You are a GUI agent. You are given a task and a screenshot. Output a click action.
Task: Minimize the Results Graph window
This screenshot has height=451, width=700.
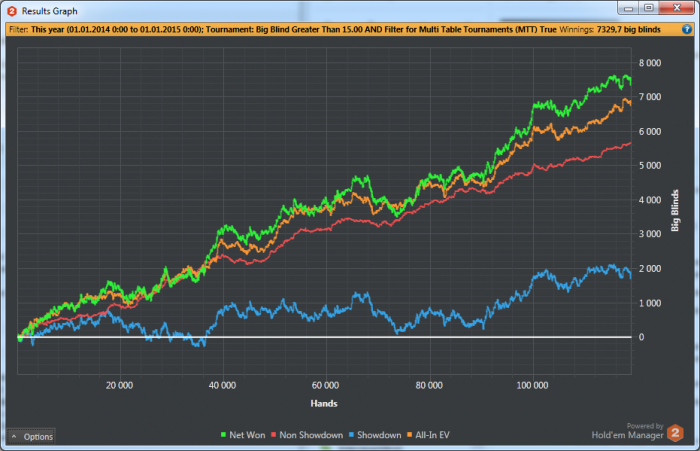(628, 8)
